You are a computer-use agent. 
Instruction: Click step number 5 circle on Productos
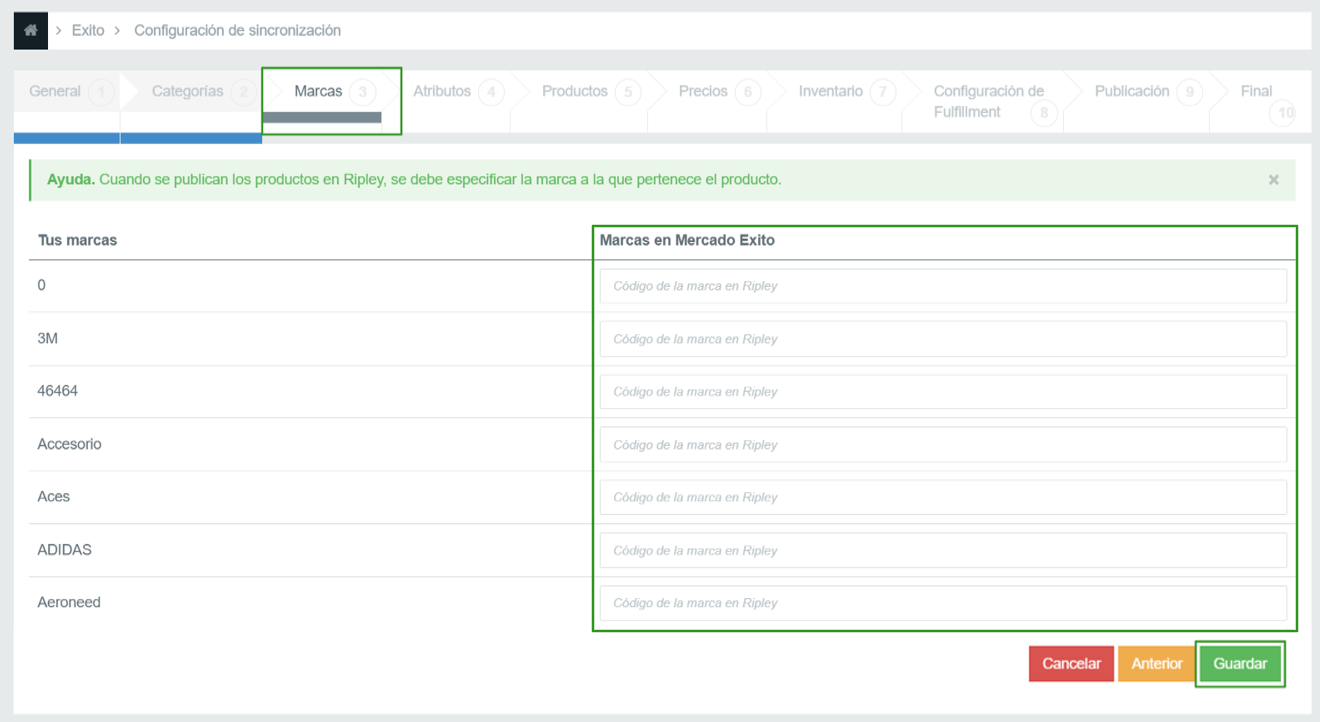[628, 93]
